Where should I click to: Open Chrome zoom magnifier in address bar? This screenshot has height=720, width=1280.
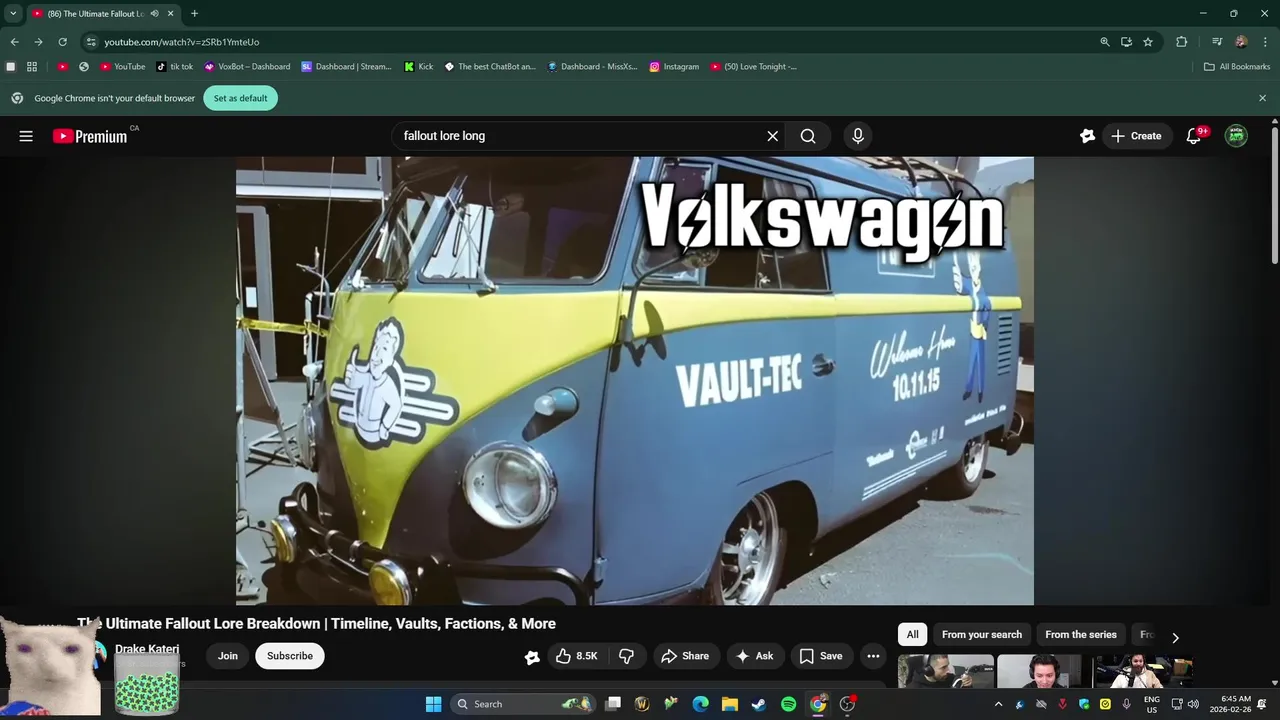click(x=1105, y=42)
